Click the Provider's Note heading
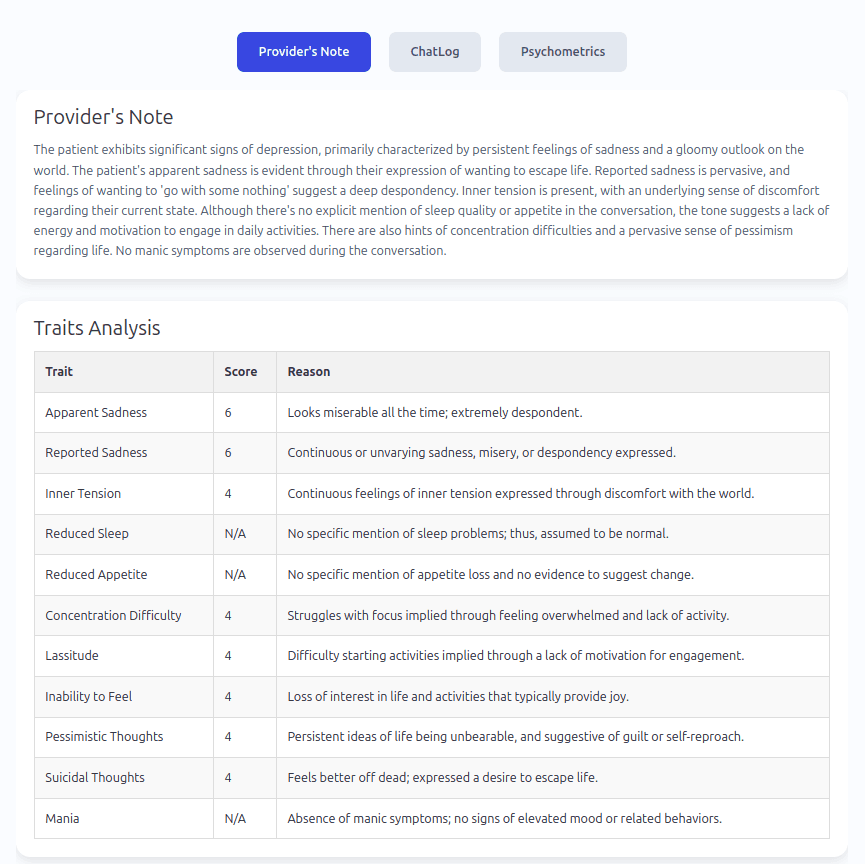 [x=103, y=117]
